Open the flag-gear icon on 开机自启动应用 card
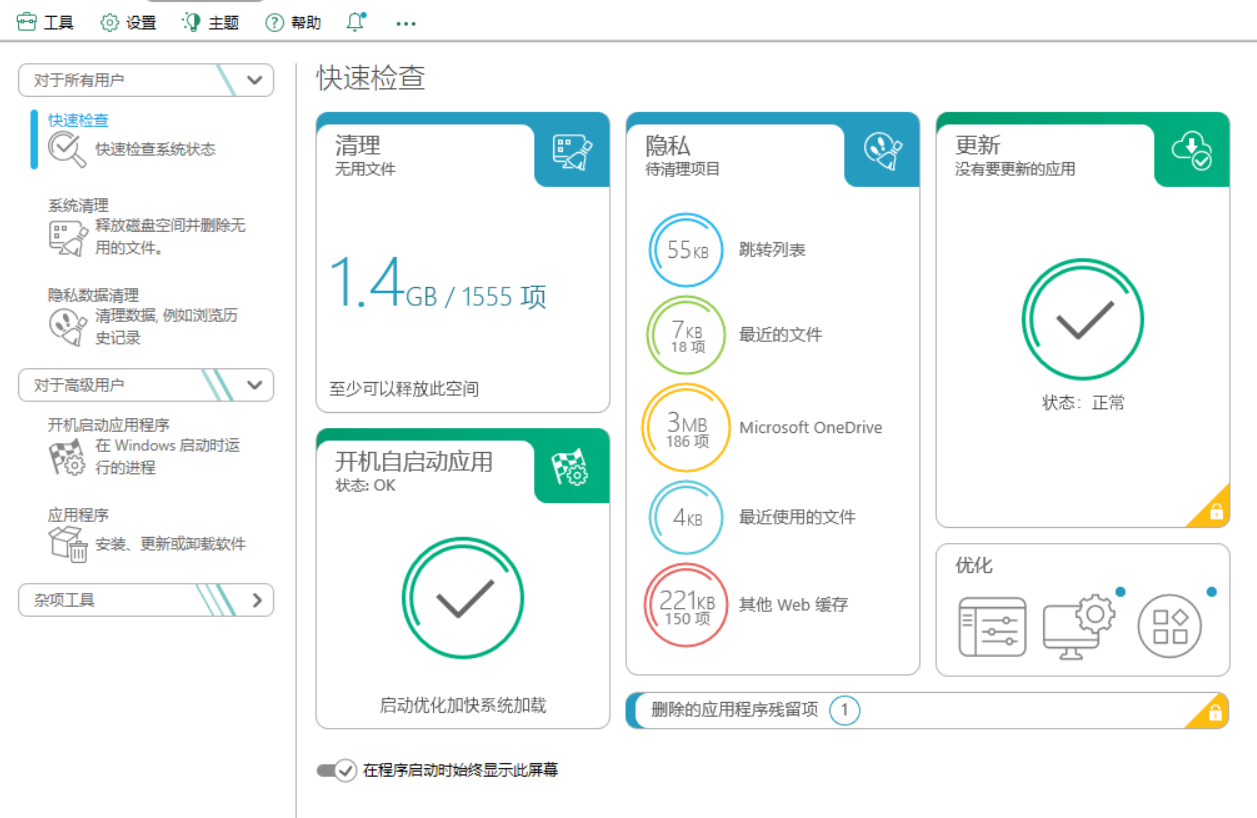 571,466
